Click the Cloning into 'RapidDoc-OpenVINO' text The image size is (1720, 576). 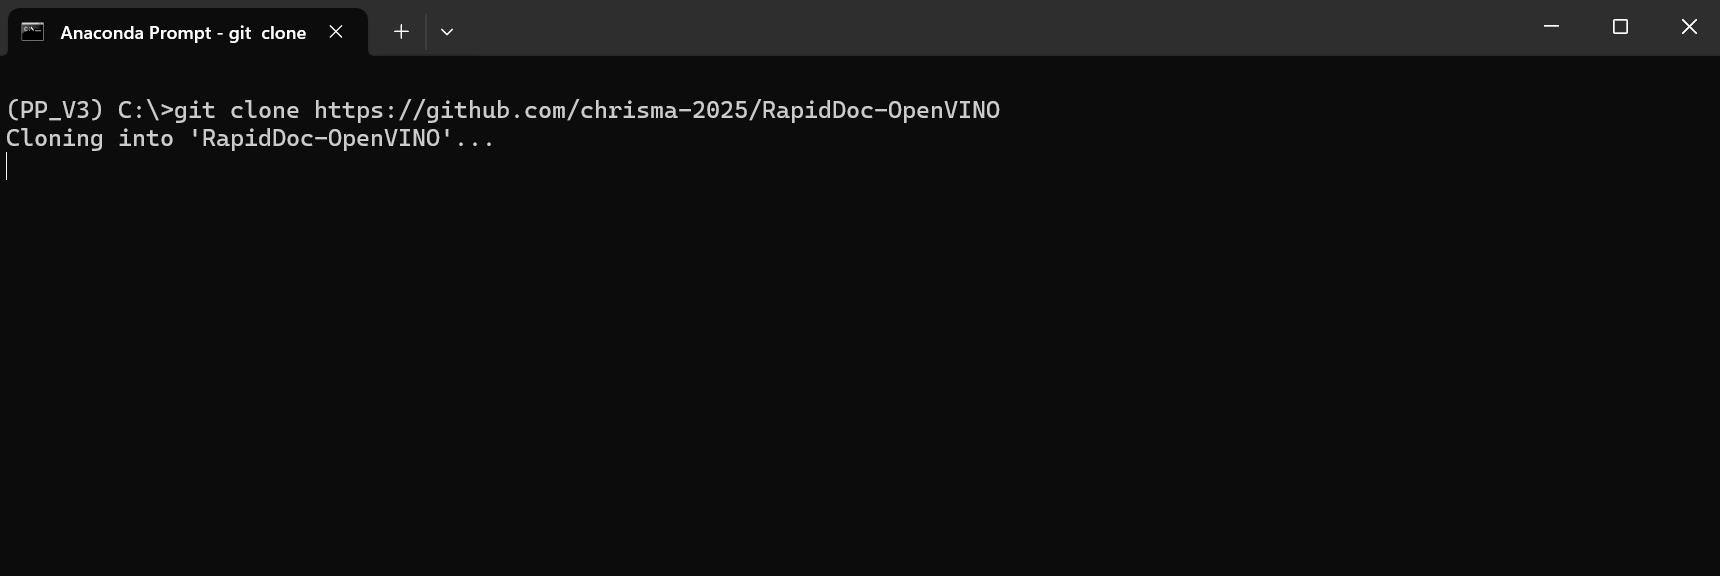[x=249, y=138]
